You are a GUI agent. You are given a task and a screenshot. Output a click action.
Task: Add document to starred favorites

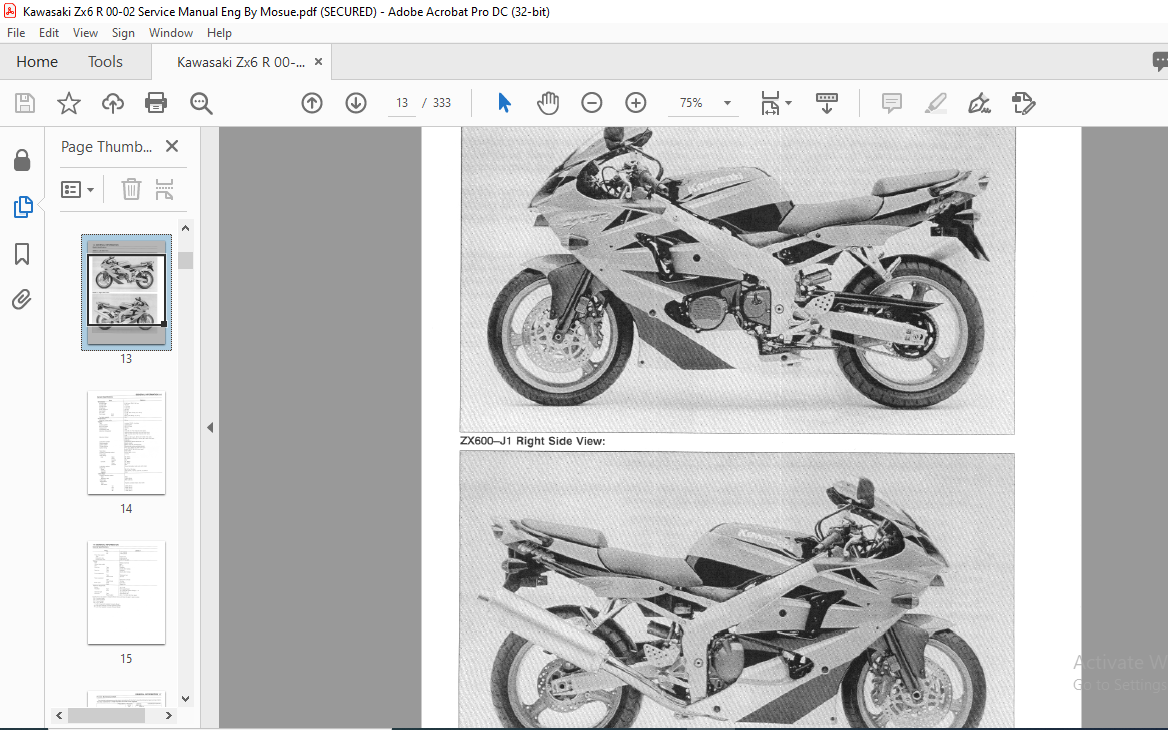point(69,103)
